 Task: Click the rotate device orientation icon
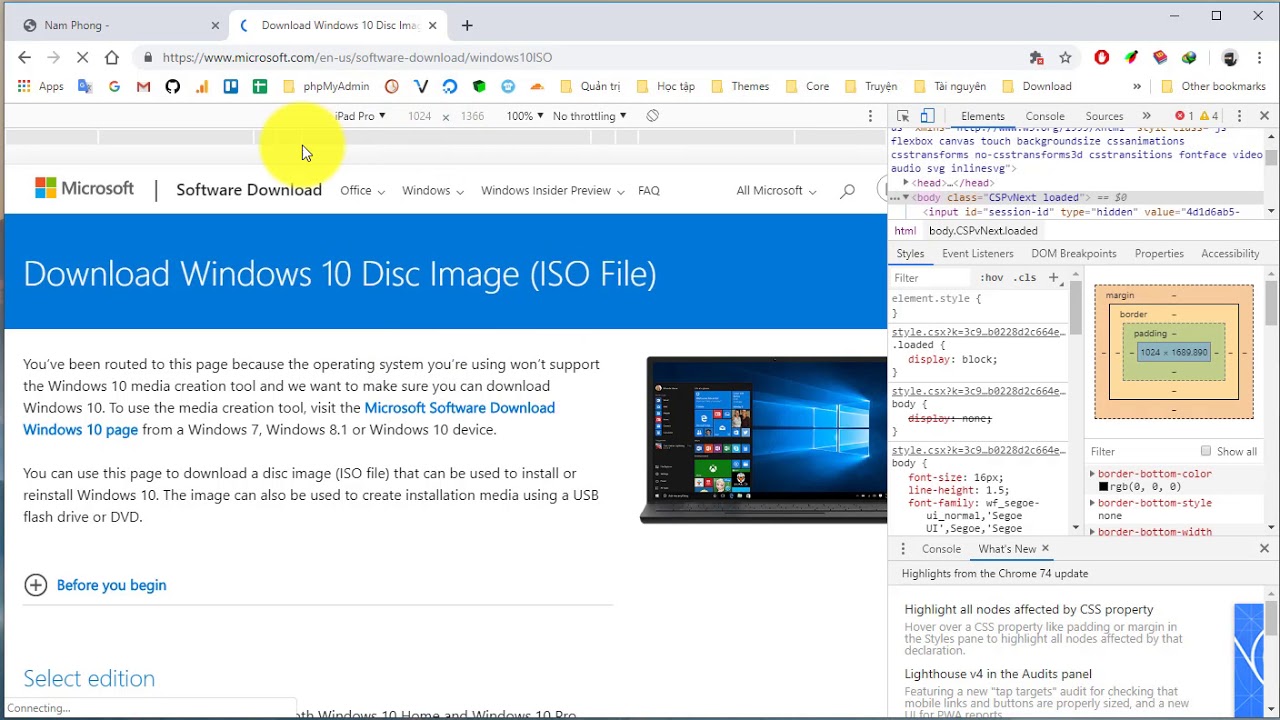pos(652,116)
